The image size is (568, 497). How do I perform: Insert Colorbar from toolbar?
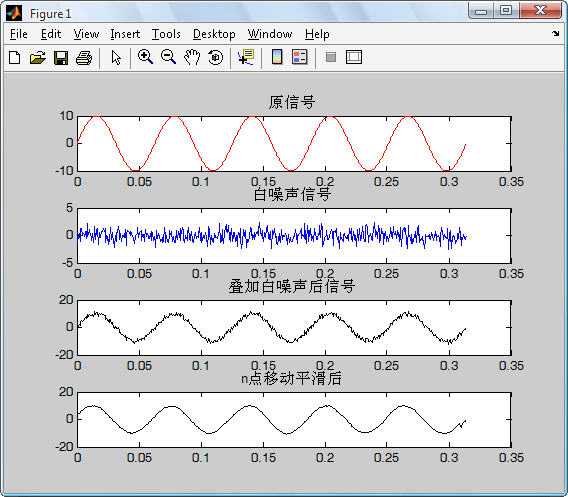(x=277, y=57)
